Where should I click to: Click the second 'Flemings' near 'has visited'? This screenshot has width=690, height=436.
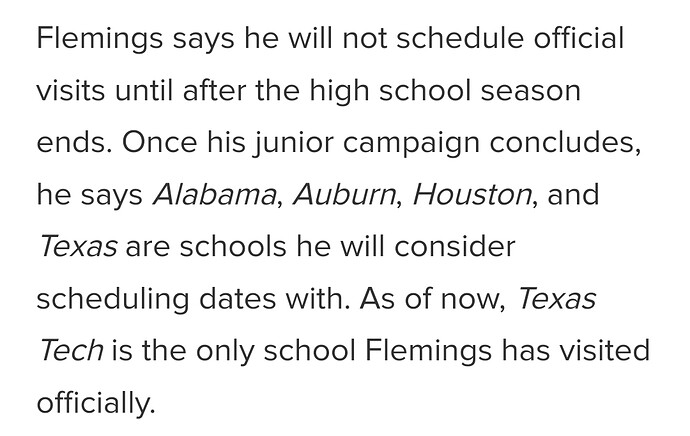428,352
